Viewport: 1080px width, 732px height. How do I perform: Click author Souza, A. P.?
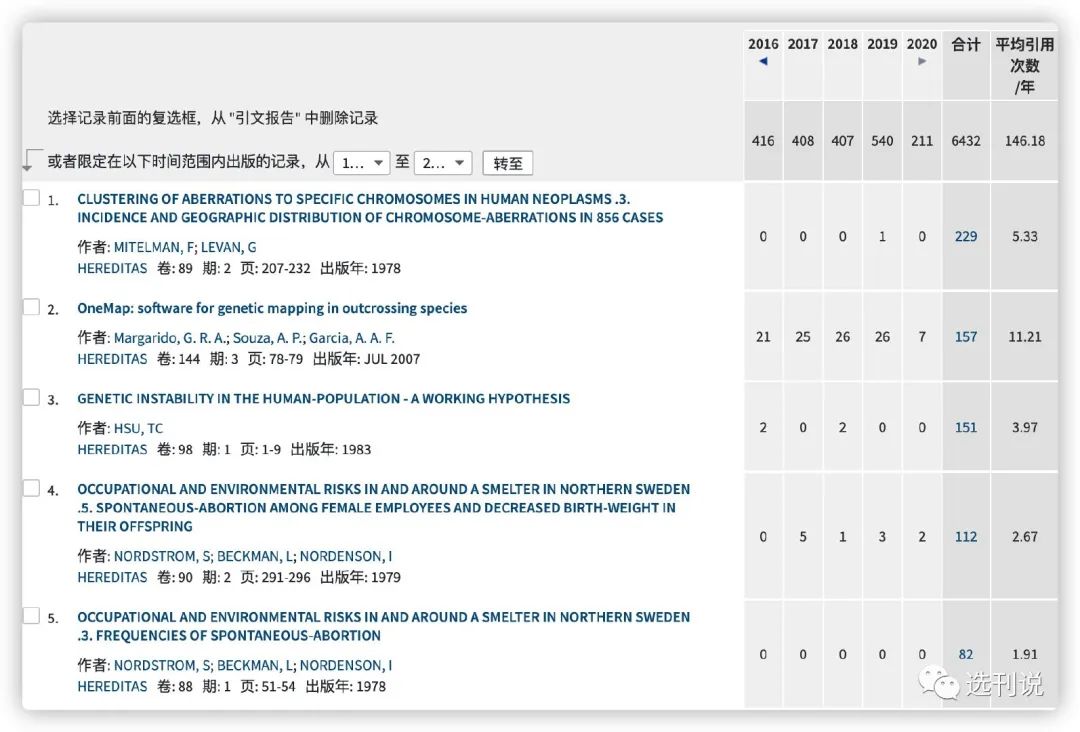click(269, 338)
